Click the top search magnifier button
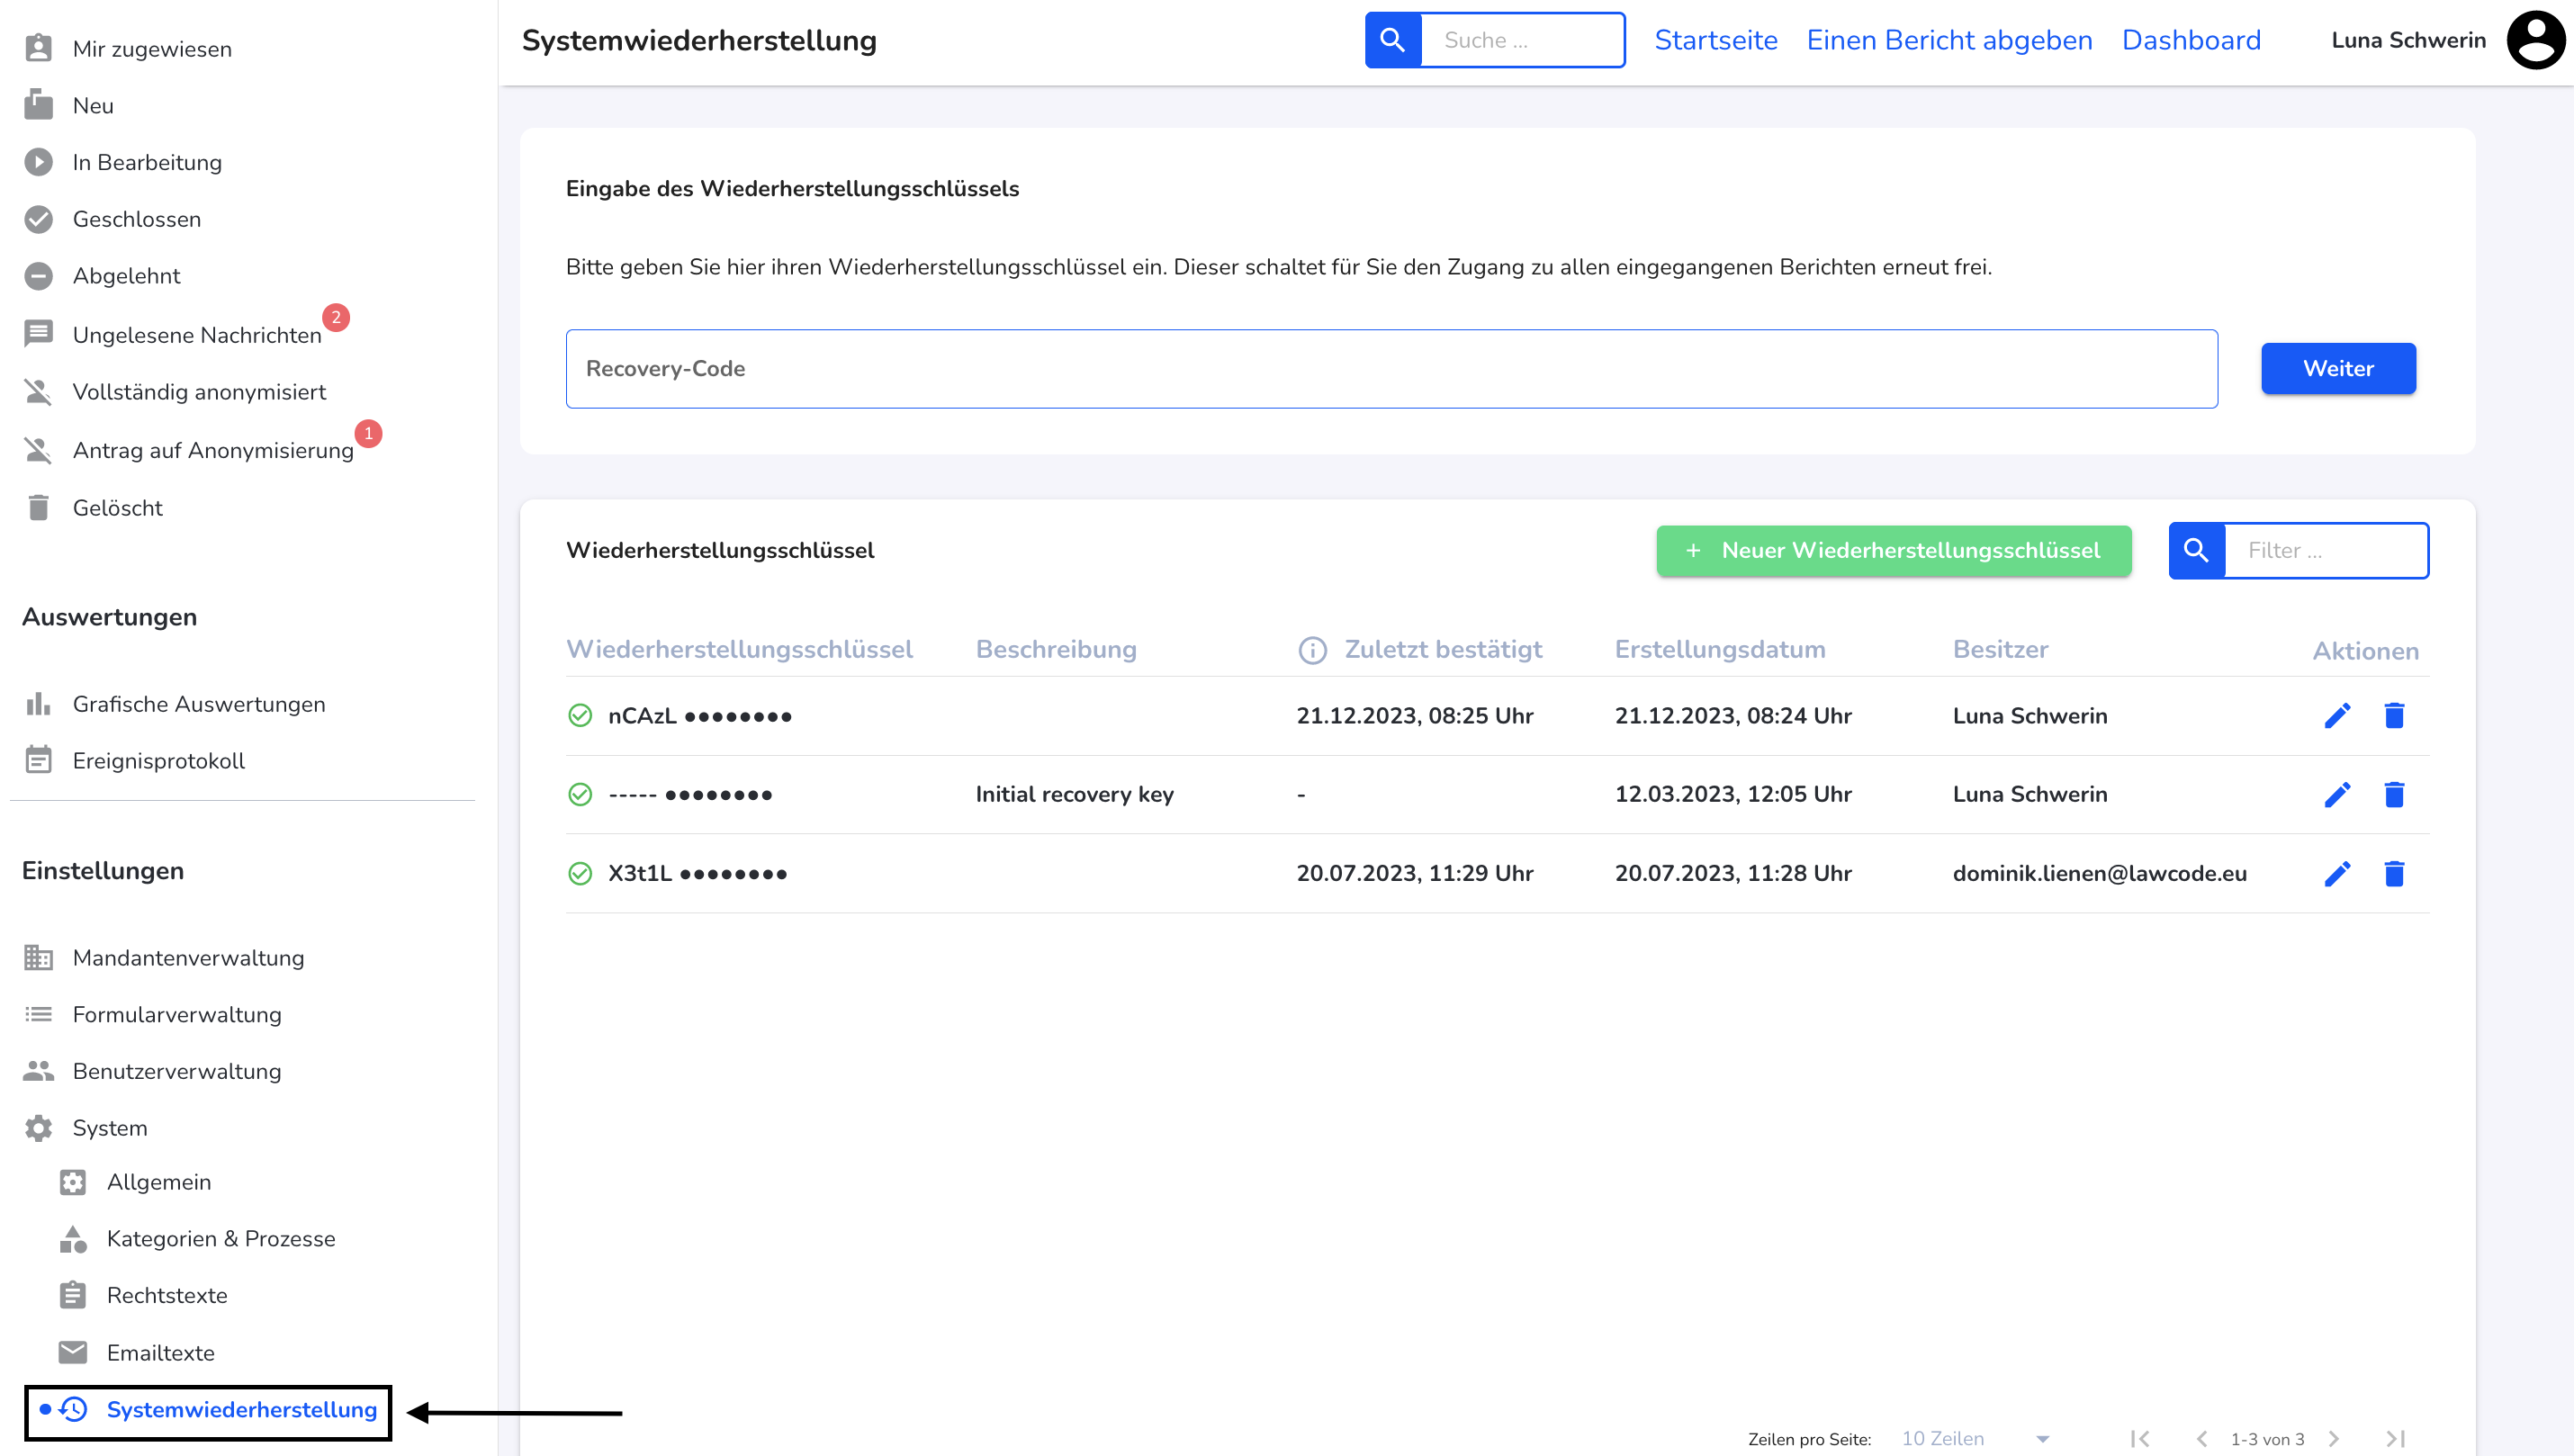2574x1456 pixels. click(1393, 40)
